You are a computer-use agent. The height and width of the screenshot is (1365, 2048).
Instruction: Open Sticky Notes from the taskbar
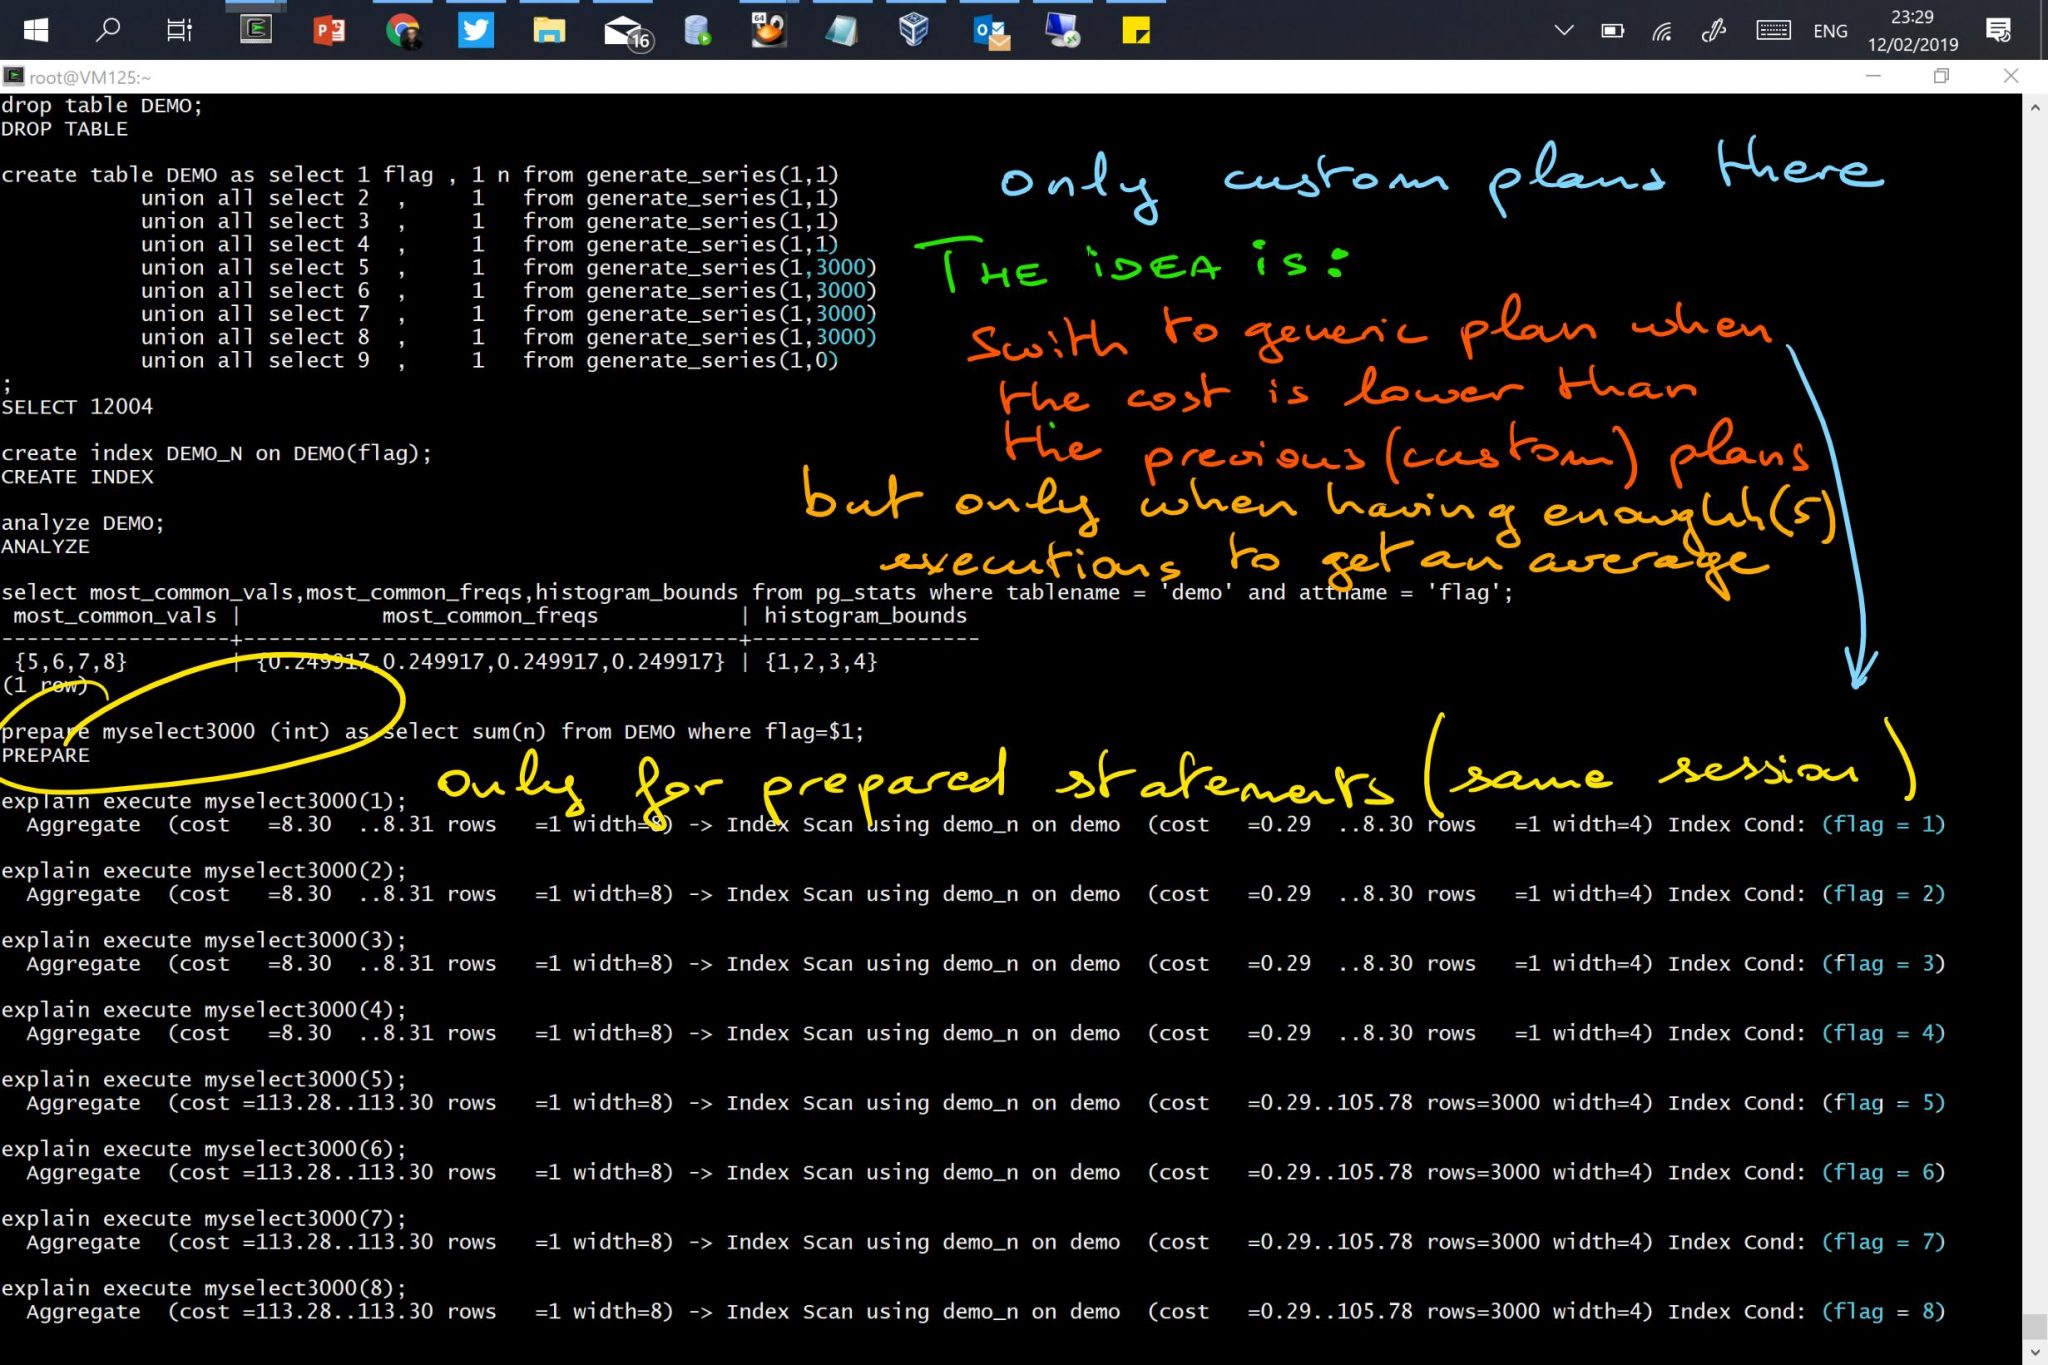click(1137, 30)
